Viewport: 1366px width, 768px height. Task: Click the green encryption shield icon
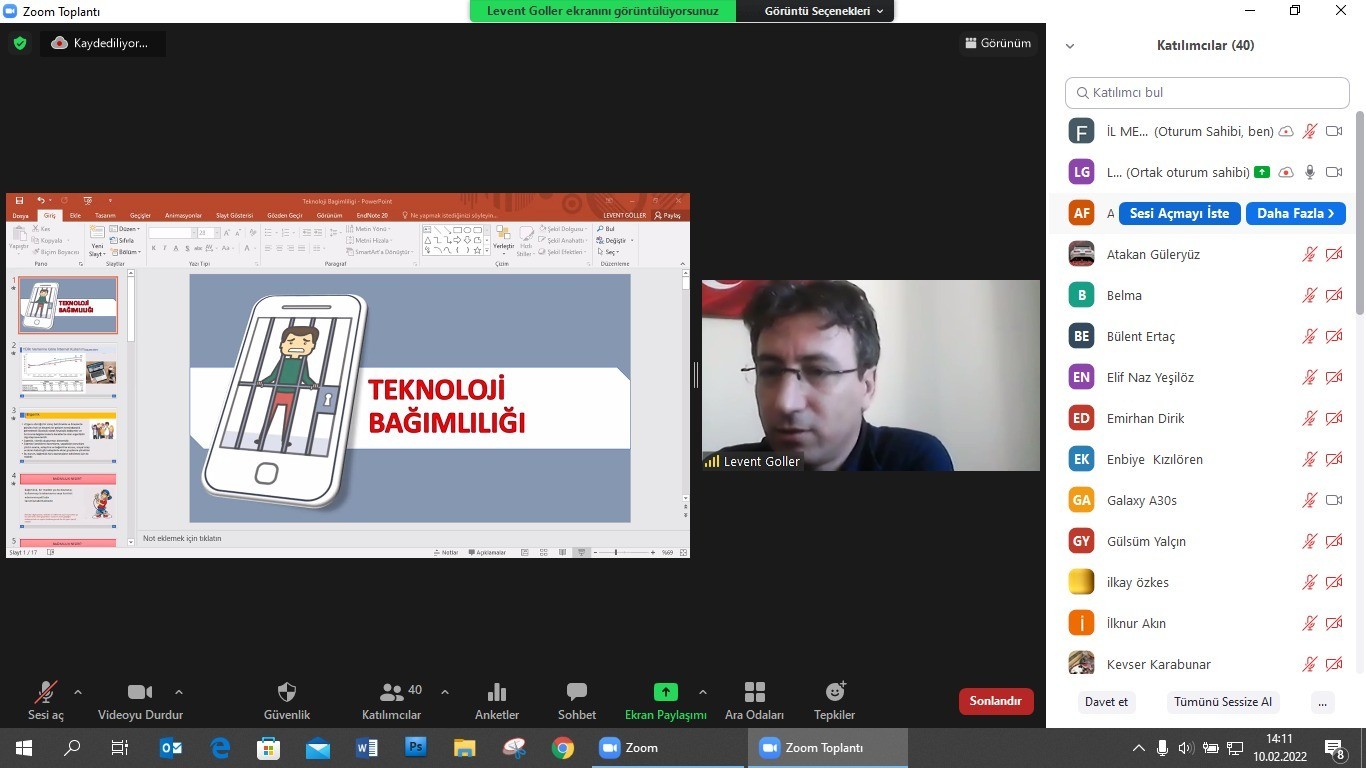20,43
